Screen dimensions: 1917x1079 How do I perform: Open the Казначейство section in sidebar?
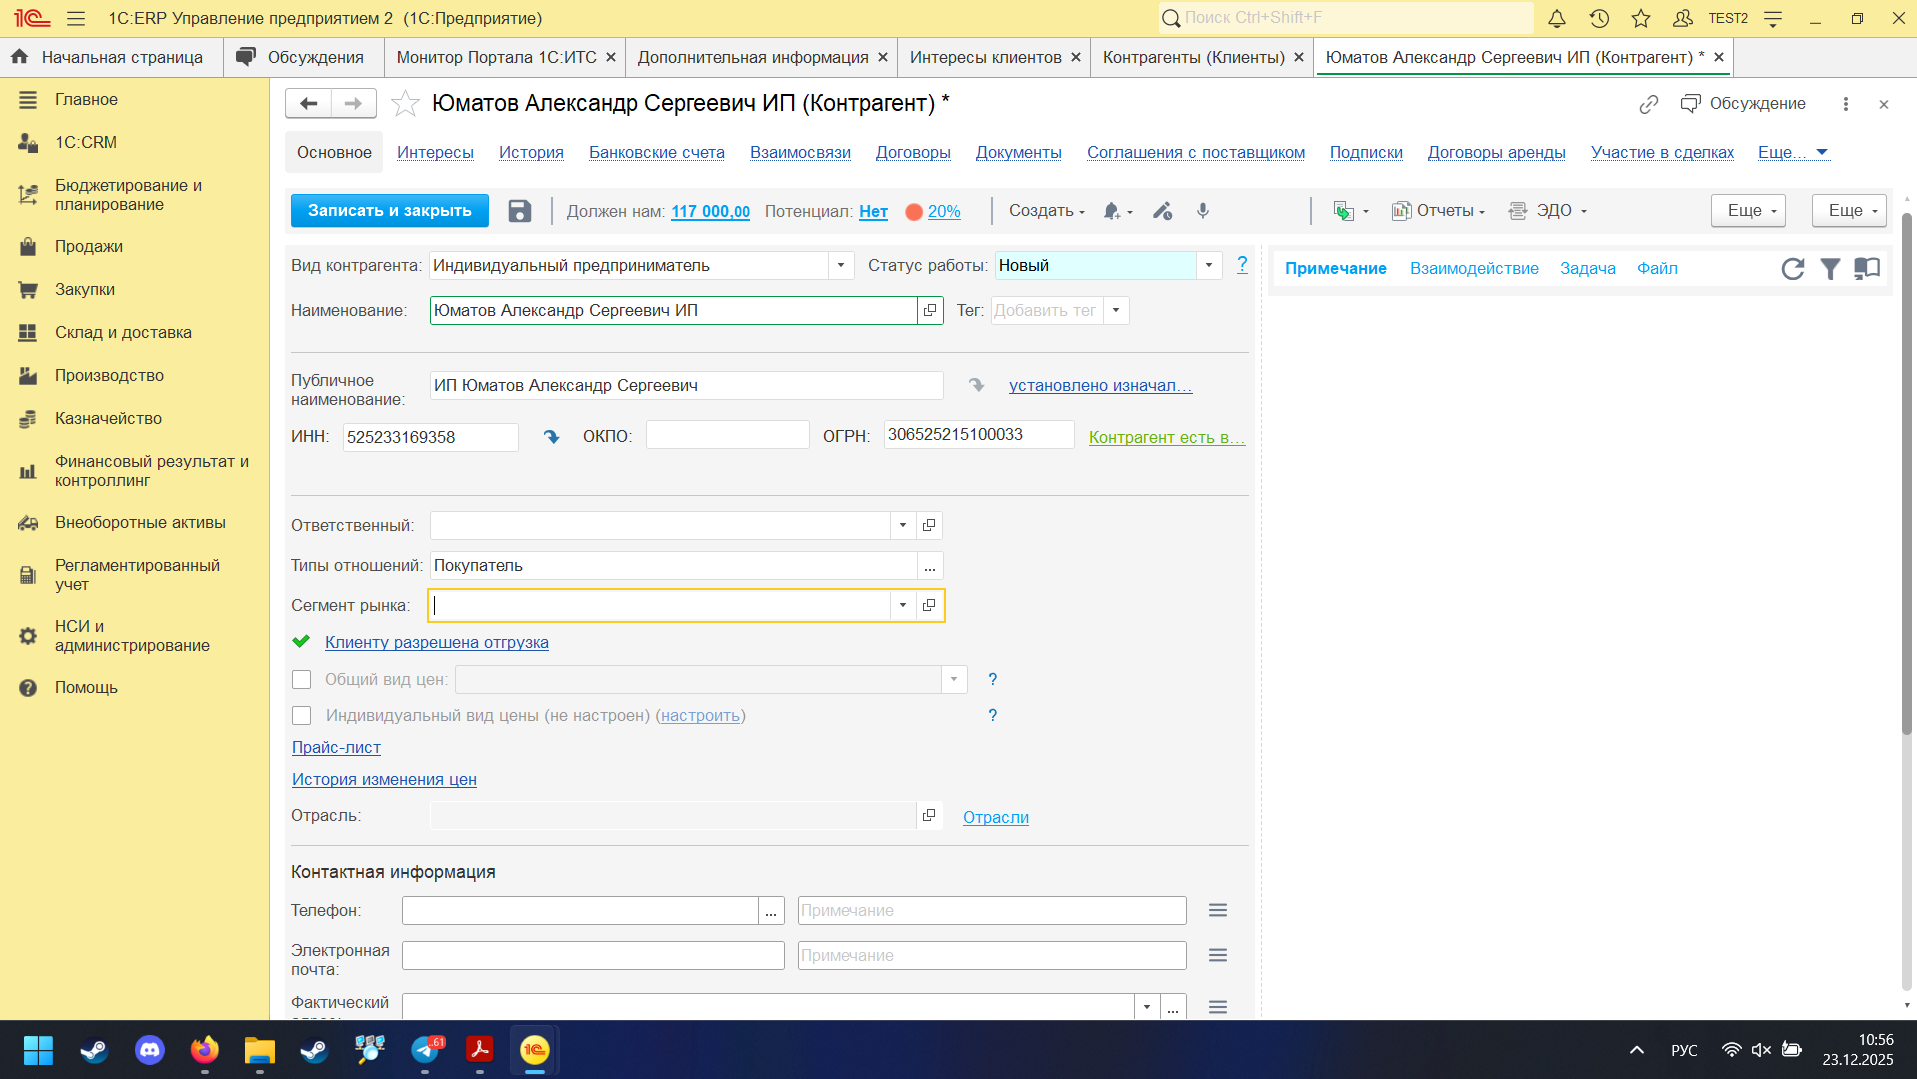click(x=108, y=418)
